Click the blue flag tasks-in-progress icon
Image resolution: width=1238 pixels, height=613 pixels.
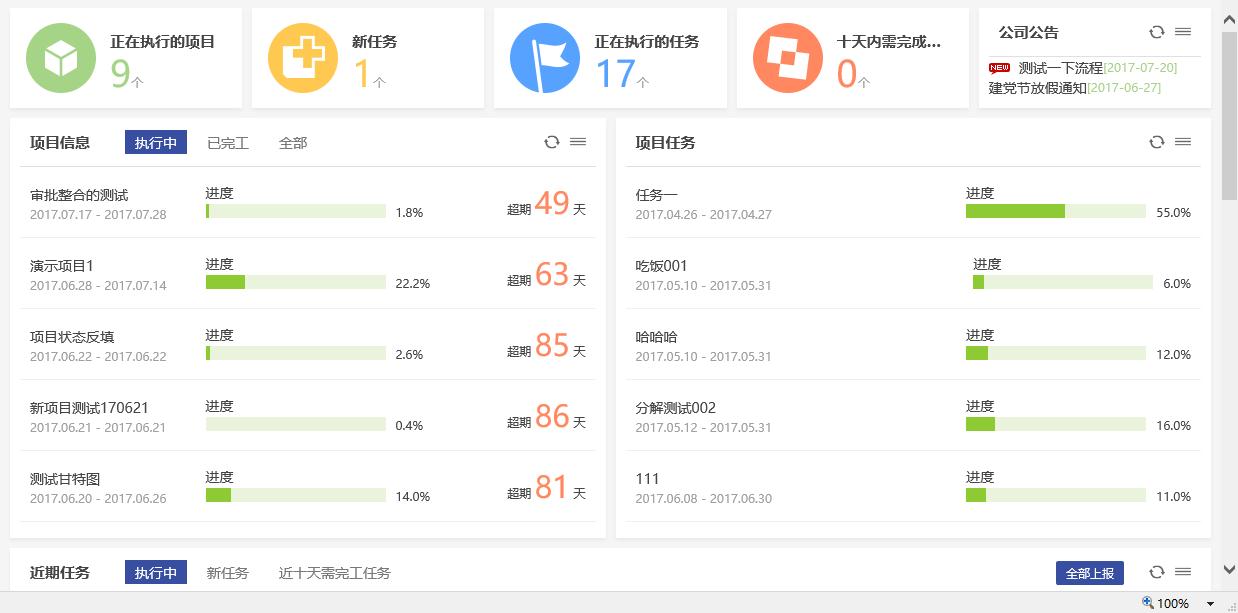[544, 58]
